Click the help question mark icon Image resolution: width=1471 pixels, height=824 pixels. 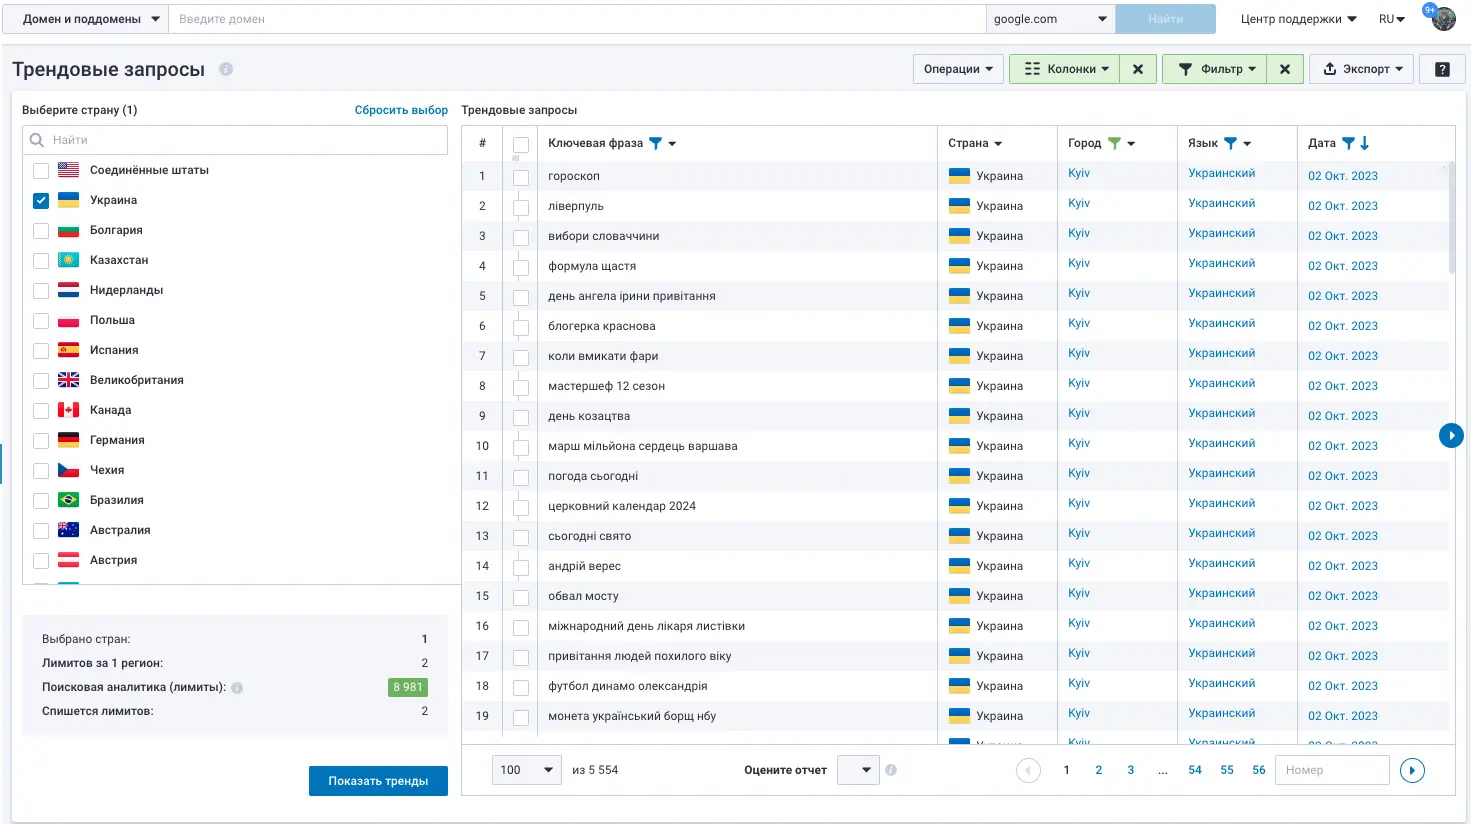click(x=1442, y=69)
